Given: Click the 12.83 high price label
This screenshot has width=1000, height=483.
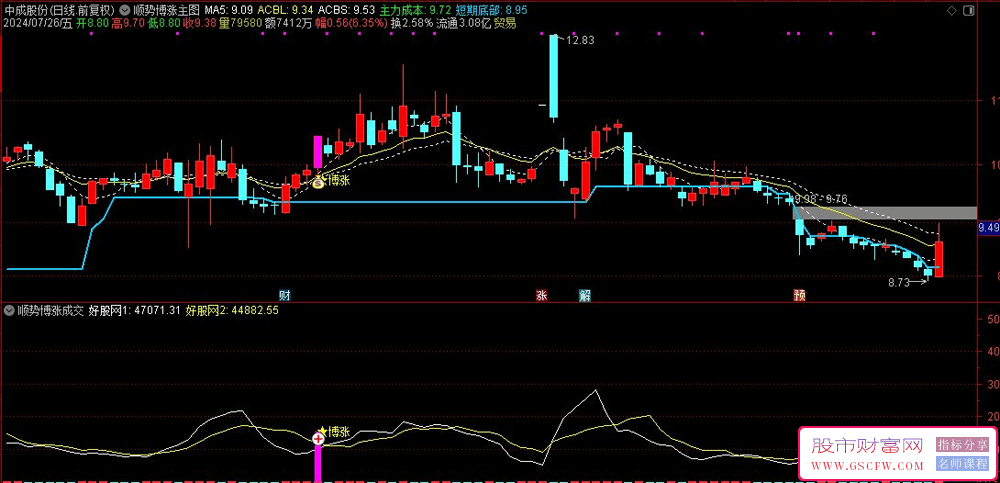Looking at the screenshot, I should [580, 40].
